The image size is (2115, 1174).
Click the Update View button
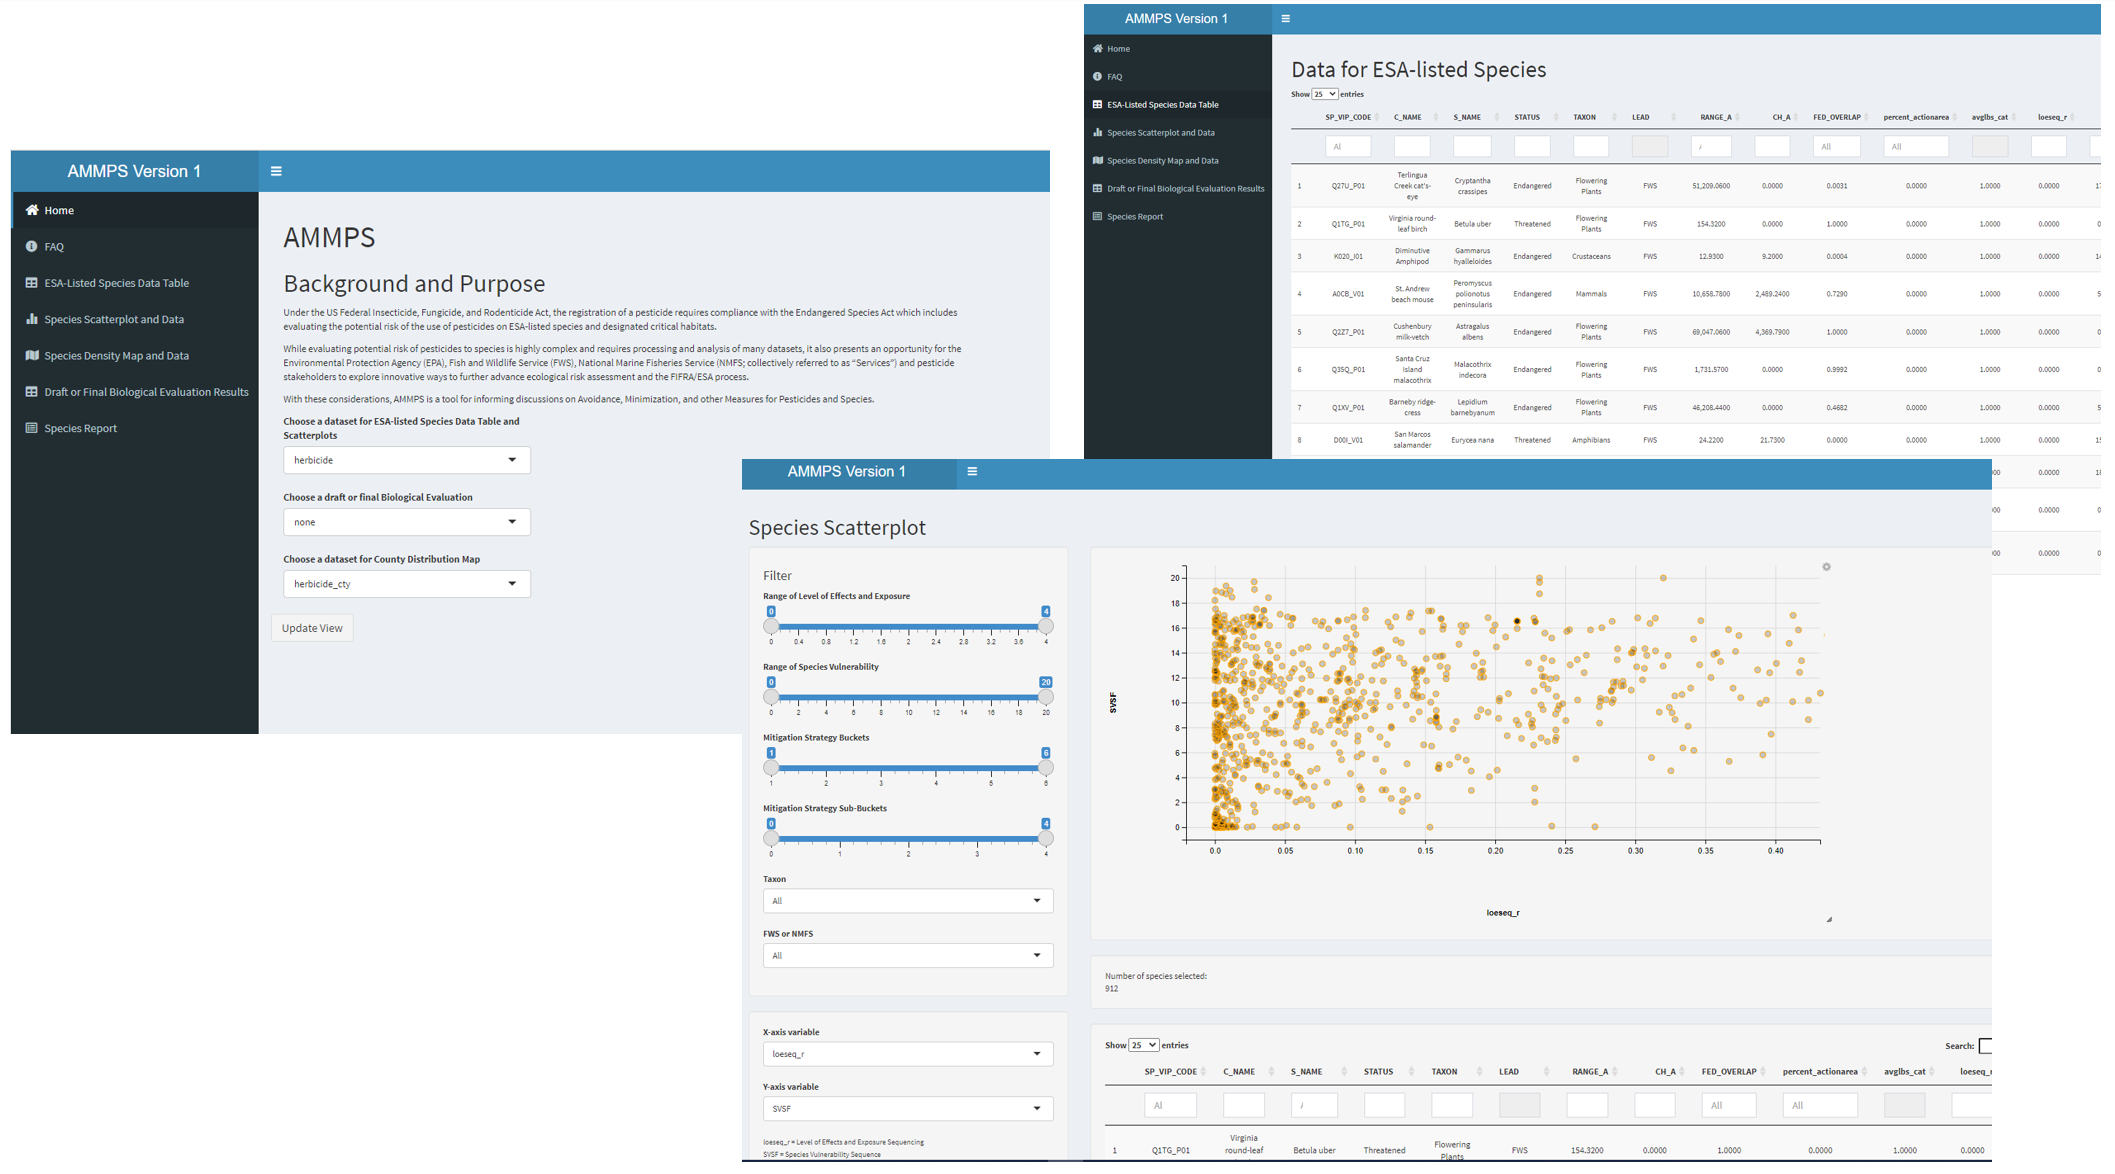click(x=312, y=628)
